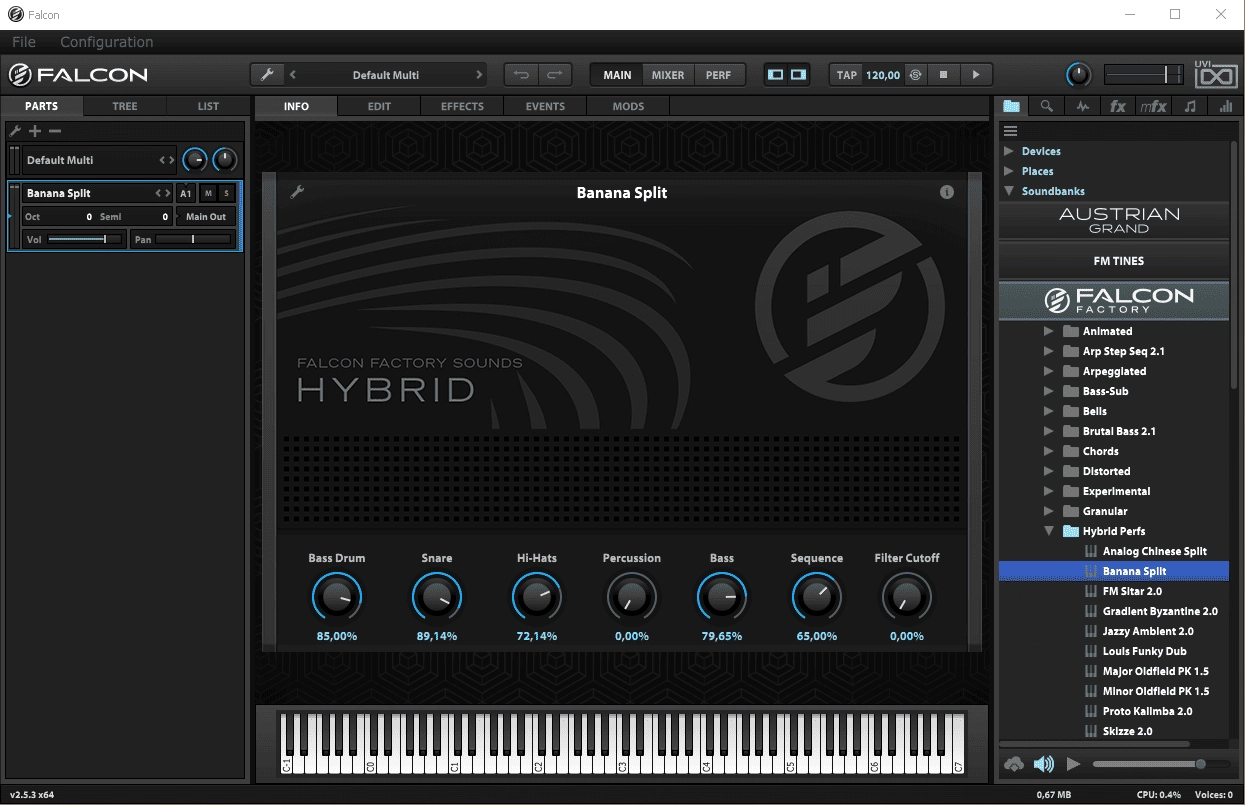1245x805 pixels.
Task: Open the File menu
Action: pos(23,42)
